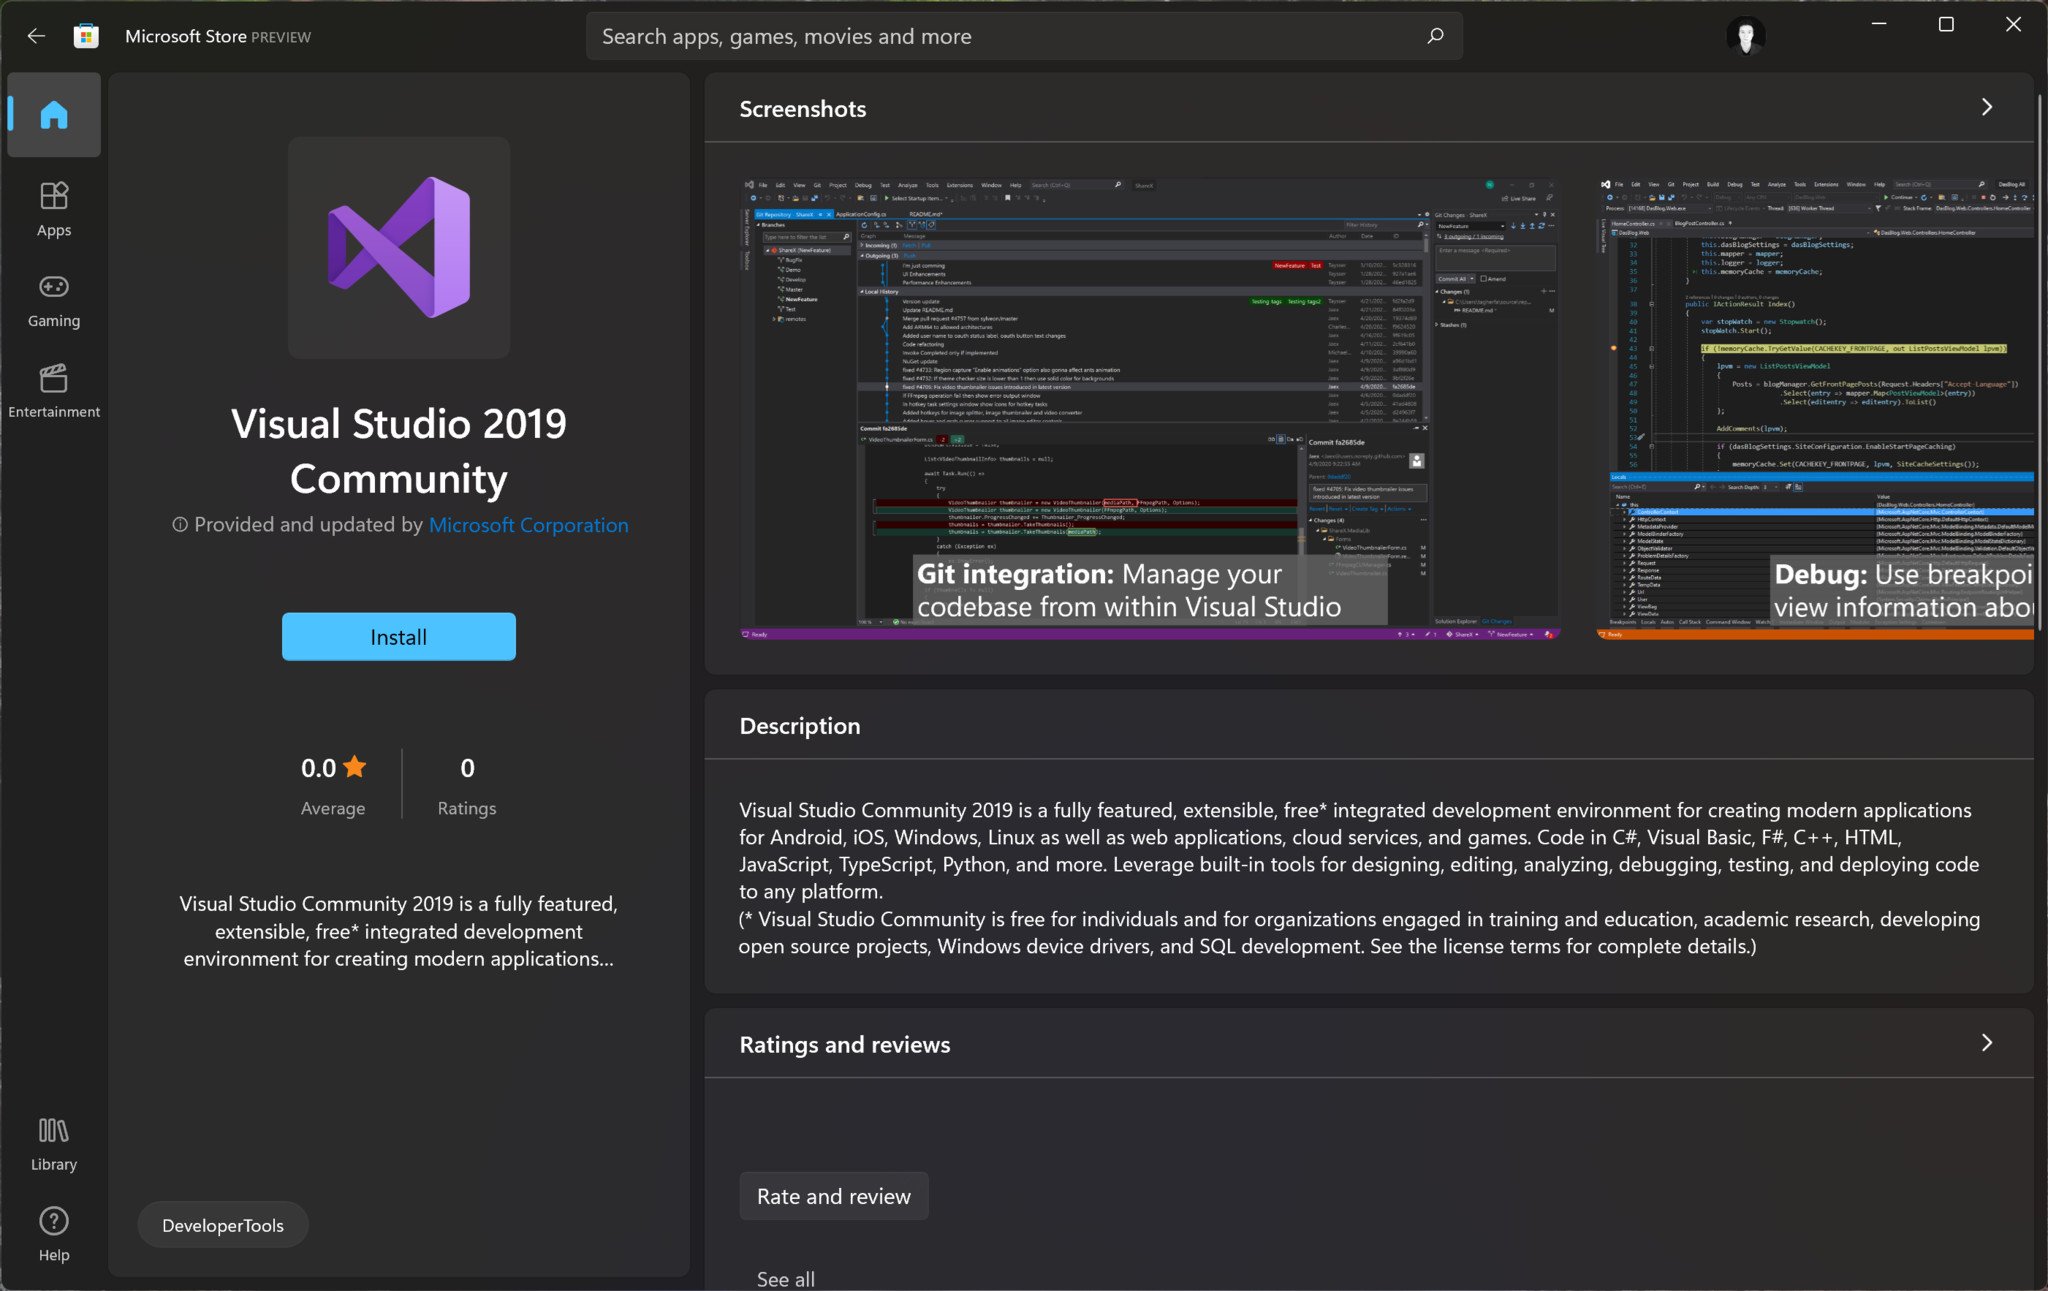
Task: Click the DeveloperTools tag button
Action: tap(222, 1226)
